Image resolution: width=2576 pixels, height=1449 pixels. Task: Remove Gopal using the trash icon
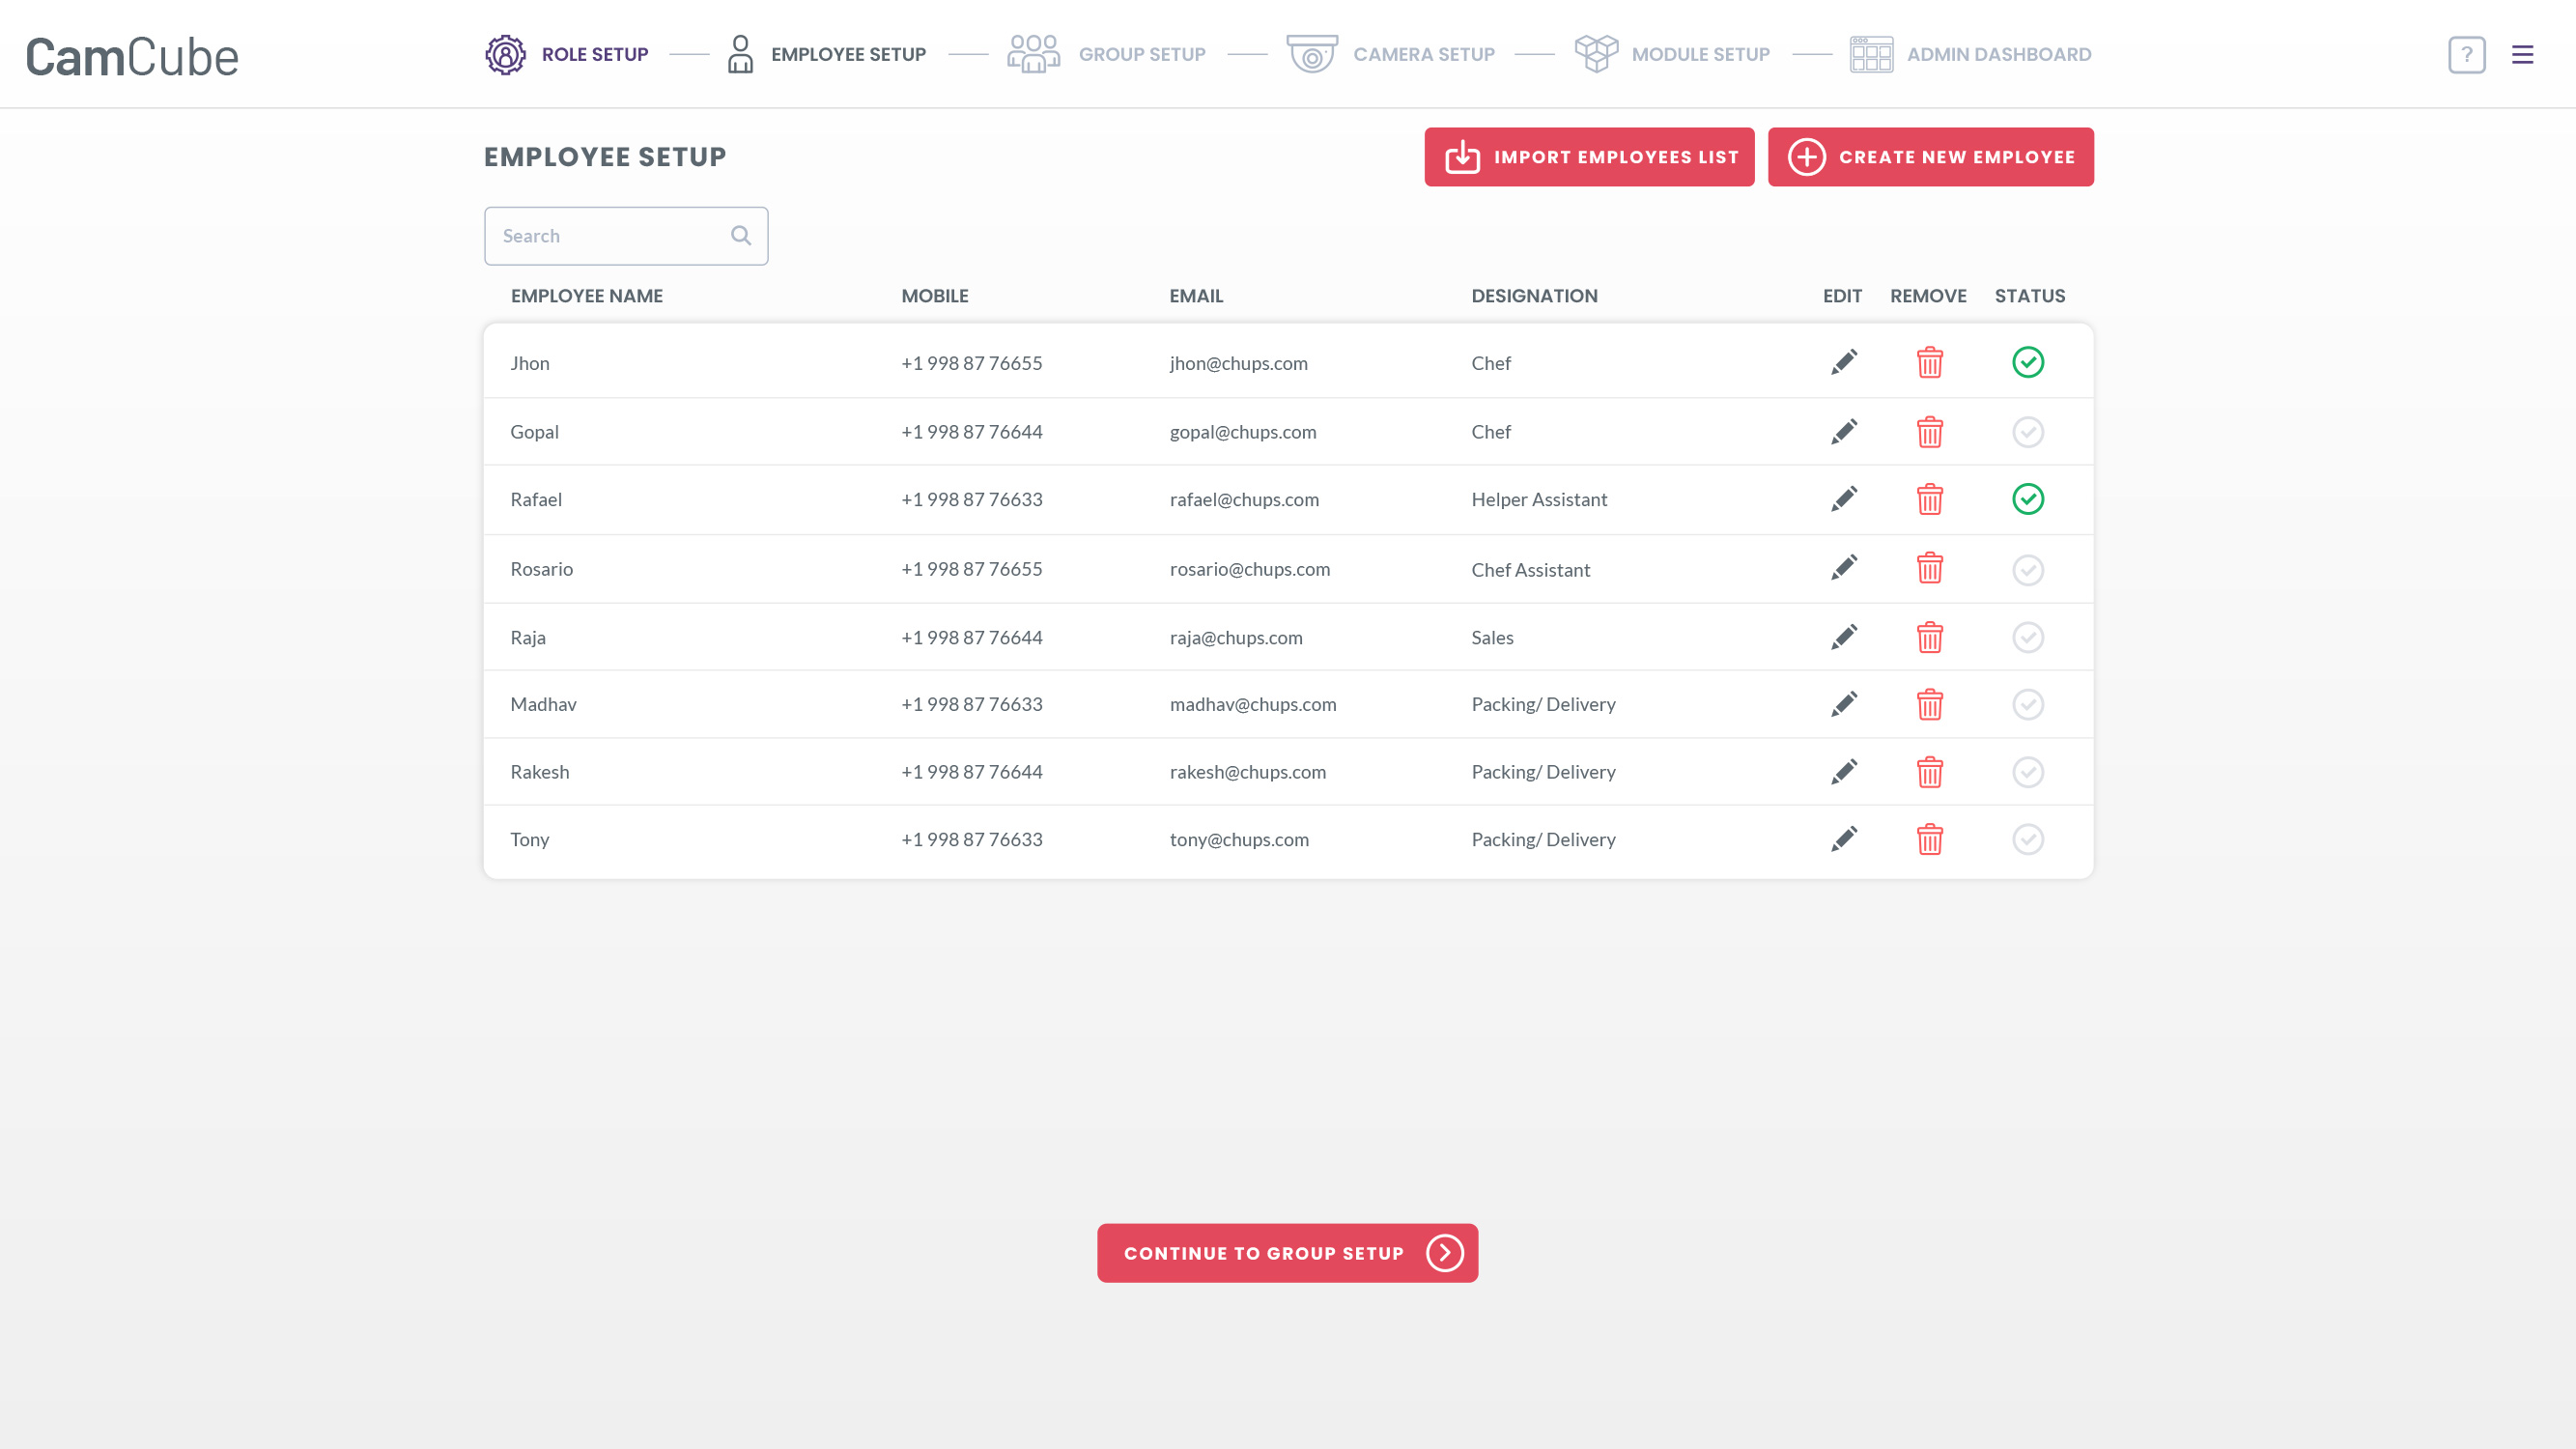point(1929,432)
